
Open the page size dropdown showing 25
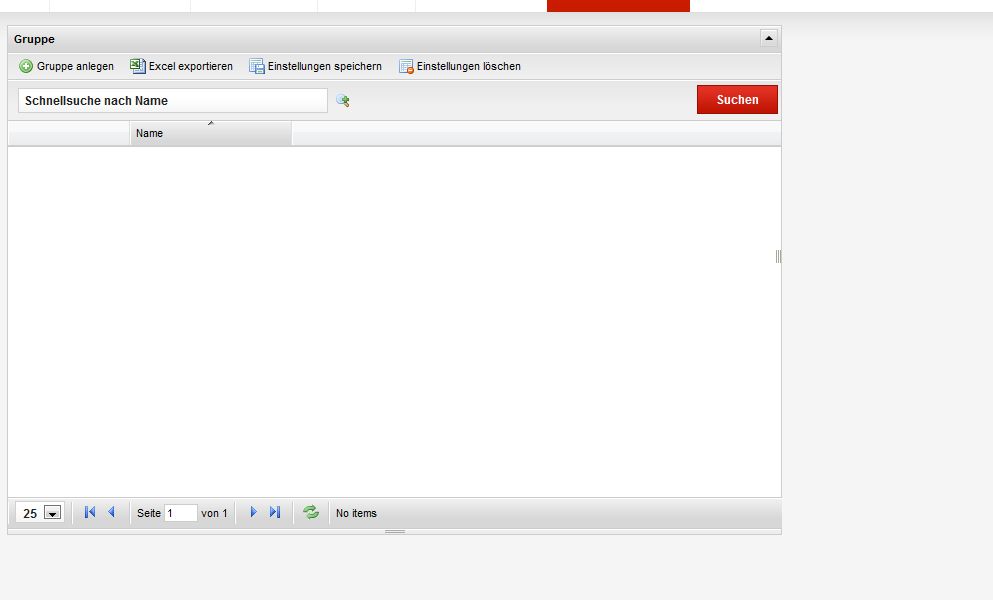[x=53, y=513]
